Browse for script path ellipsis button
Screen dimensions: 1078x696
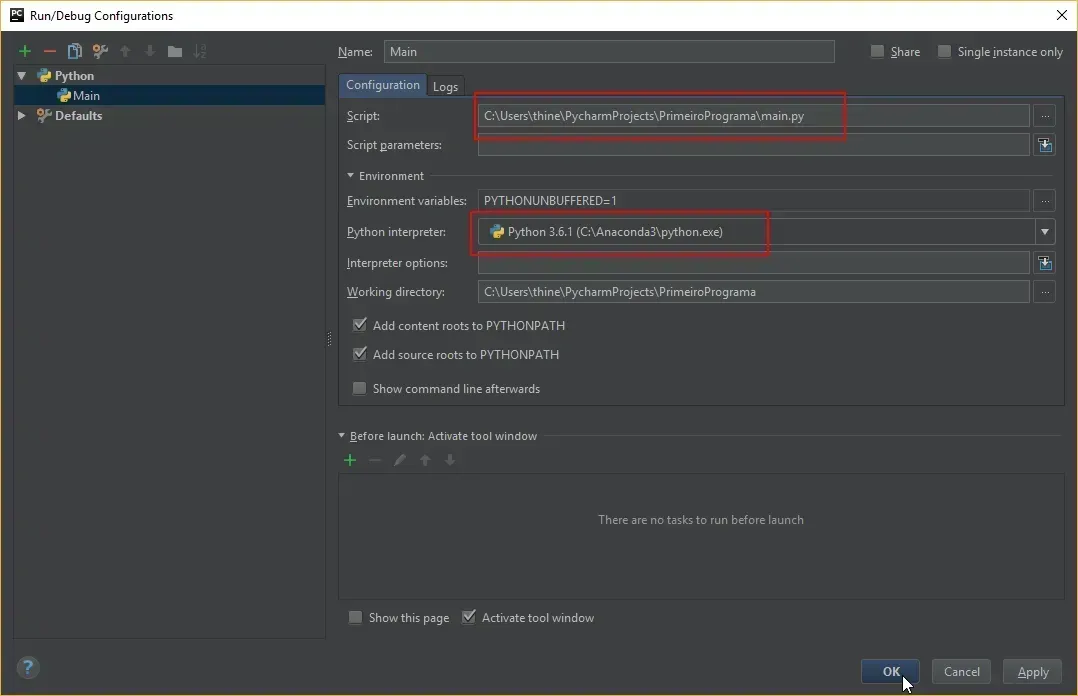coord(1045,116)
